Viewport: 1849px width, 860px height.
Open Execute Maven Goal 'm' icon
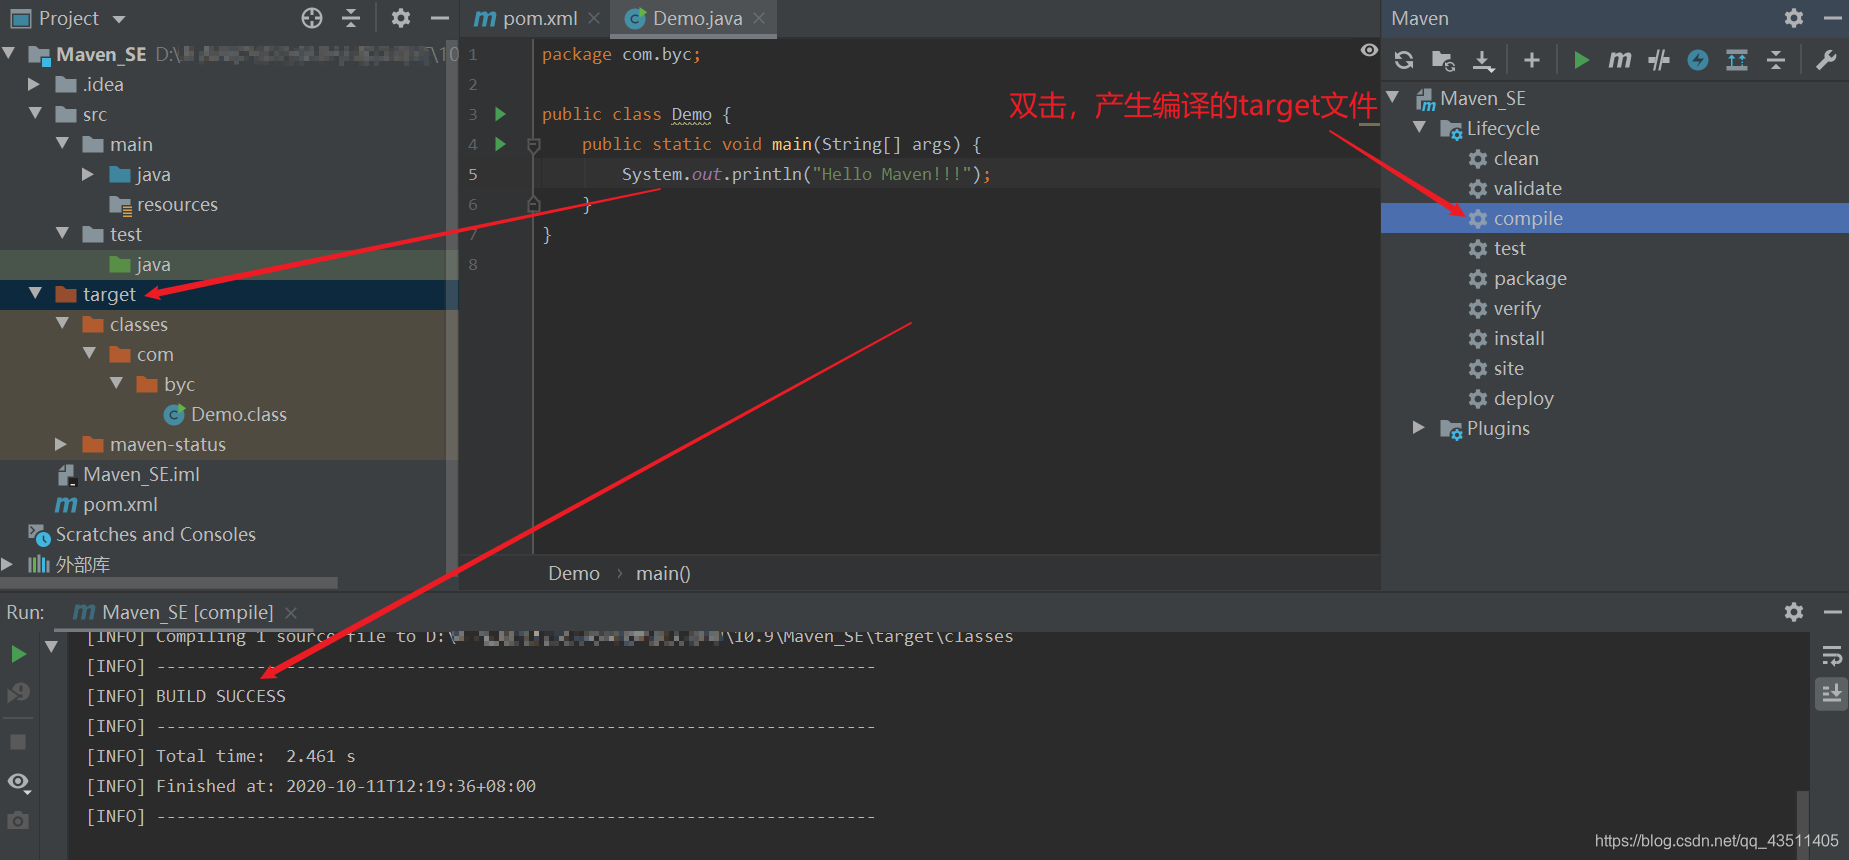(x=1620, y=60)
